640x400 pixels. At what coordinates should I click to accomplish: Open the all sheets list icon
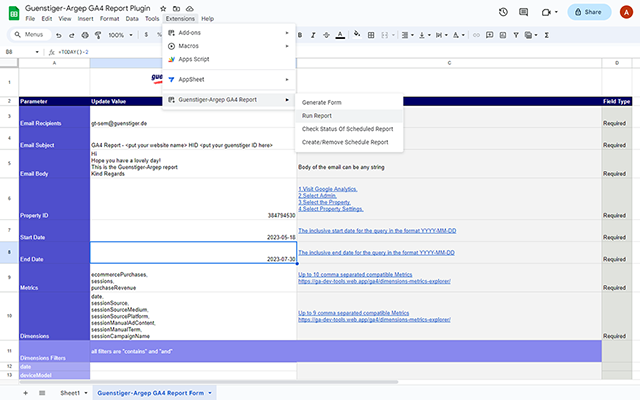[42, 393]
